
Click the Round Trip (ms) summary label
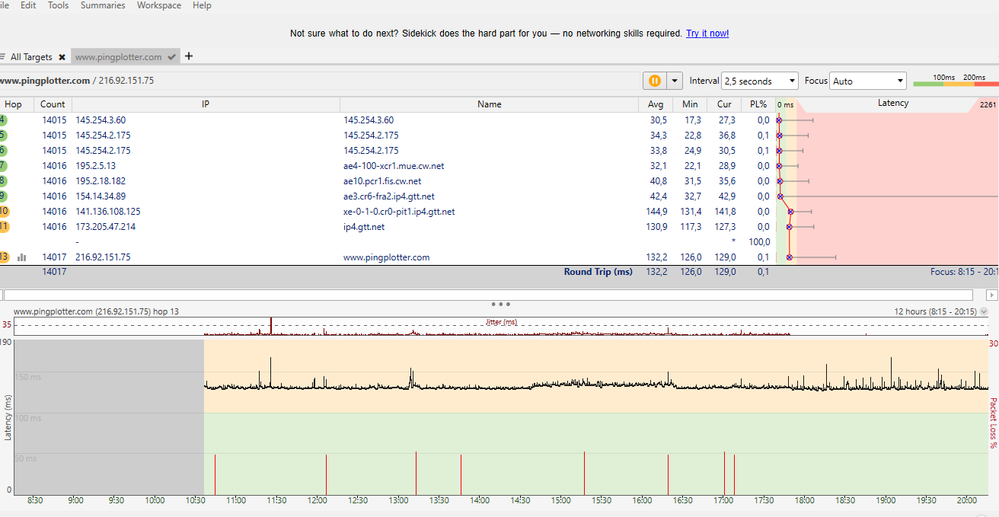(x=598, y=272)
